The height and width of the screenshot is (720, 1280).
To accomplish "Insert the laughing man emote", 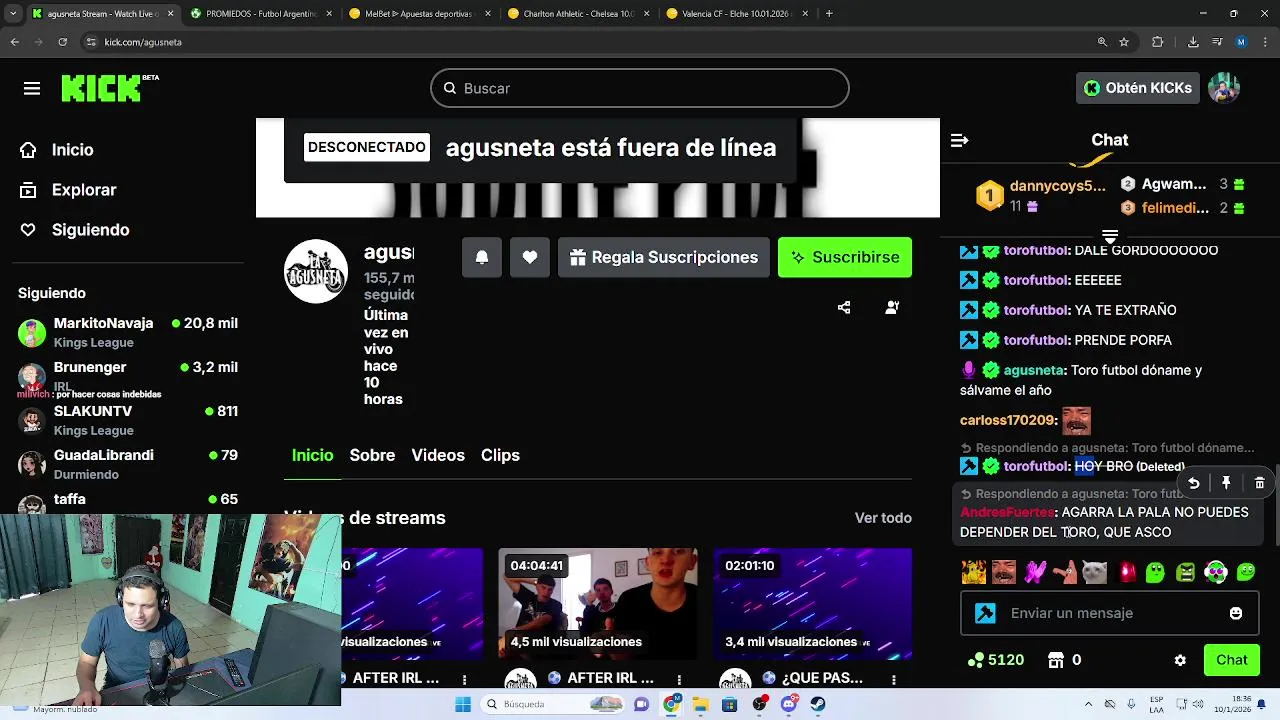I will (x=1004, y=572).
